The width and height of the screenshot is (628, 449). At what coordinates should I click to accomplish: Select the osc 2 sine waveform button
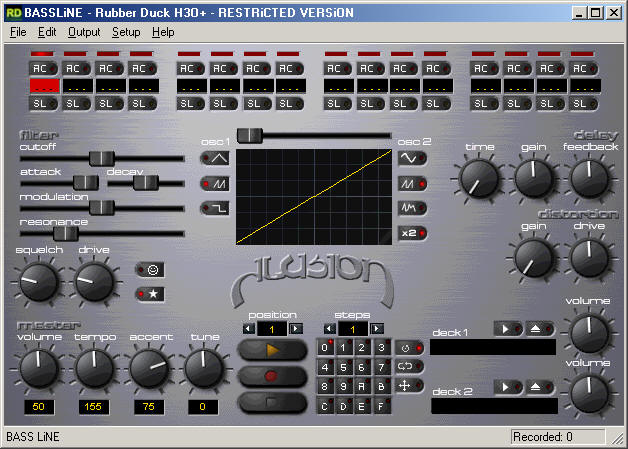tap(413, 158)
